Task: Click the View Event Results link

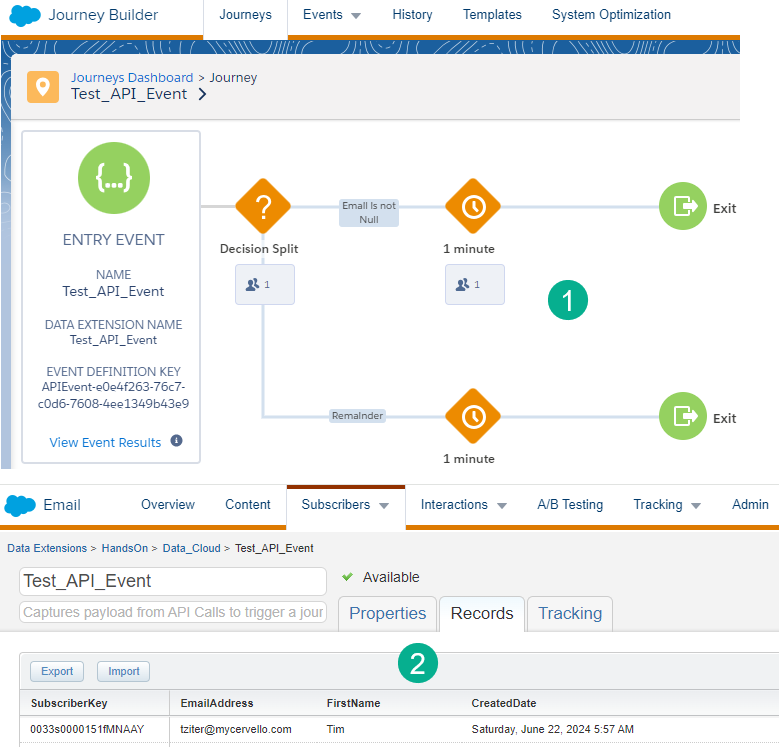Action: [x=105, y=443]
